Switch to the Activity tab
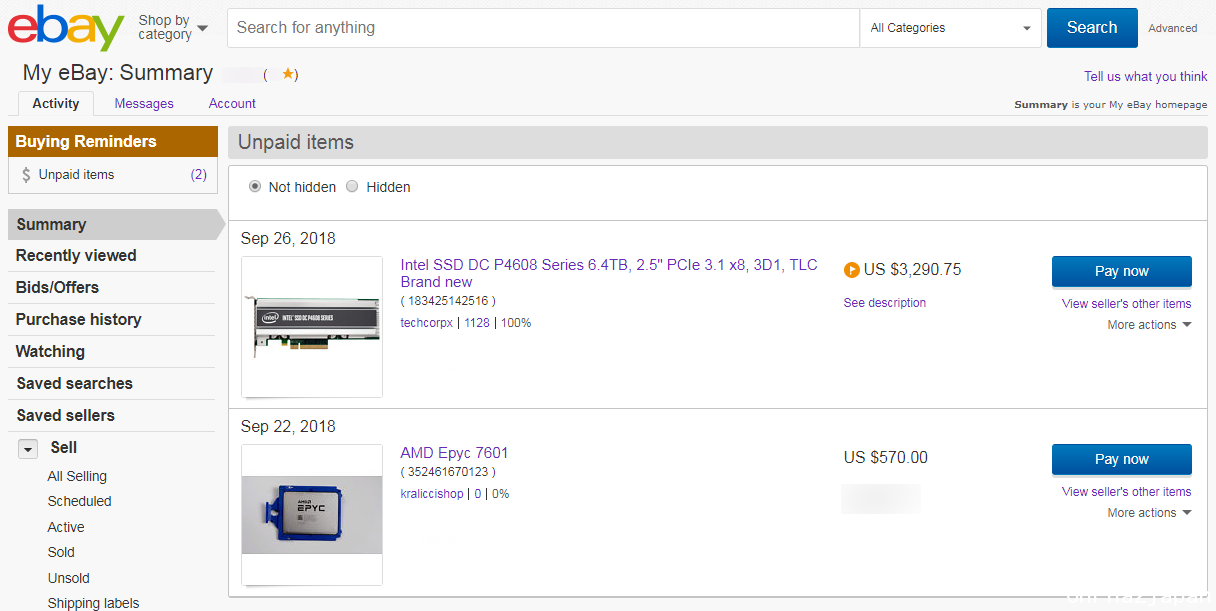Image resolution: width=1216 pixels, height=611 pixels. (56, 103)
